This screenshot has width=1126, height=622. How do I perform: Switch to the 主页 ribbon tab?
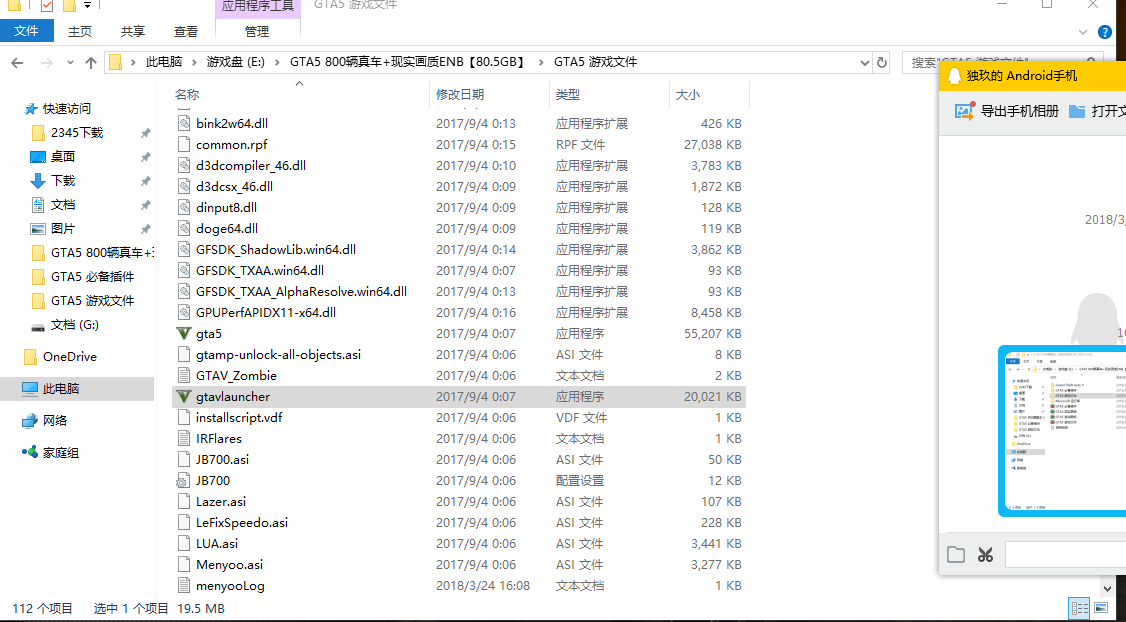80,32
